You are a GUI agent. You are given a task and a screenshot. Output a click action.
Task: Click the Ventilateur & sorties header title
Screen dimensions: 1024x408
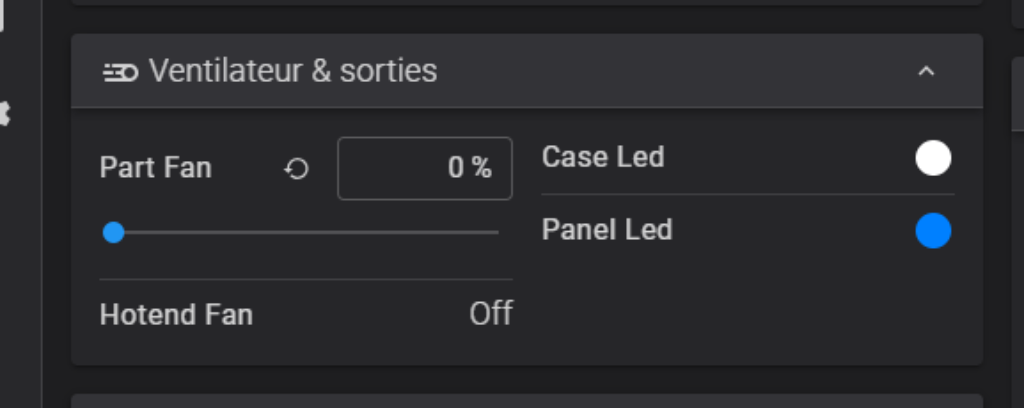coord(293,71)
